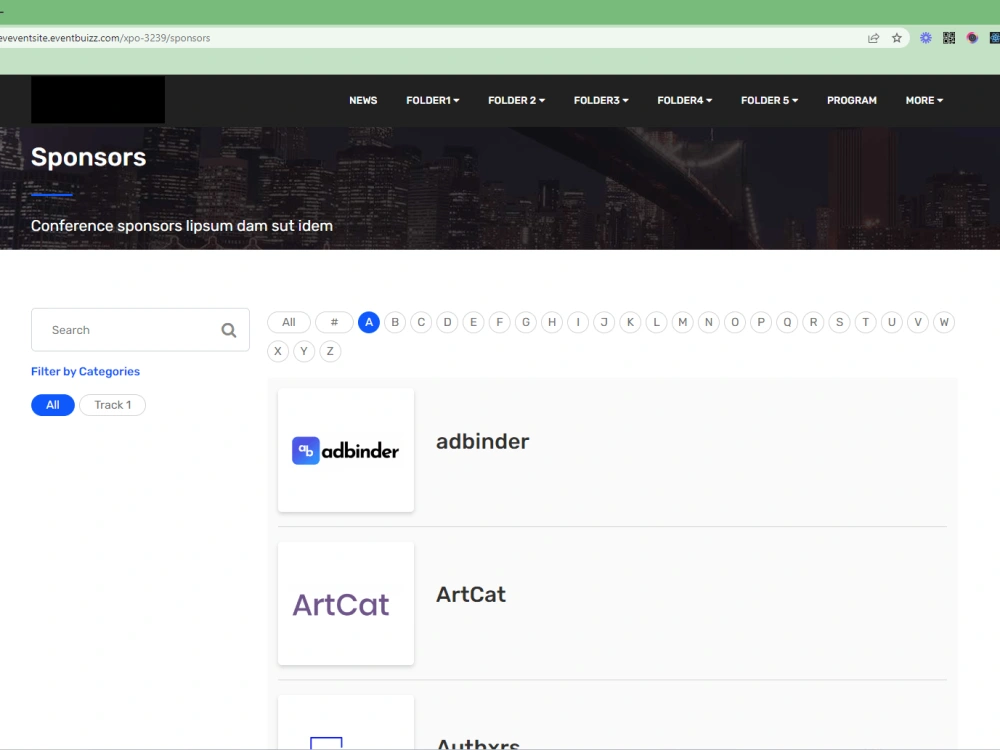Open the NEWS menu item

[363, 100]
